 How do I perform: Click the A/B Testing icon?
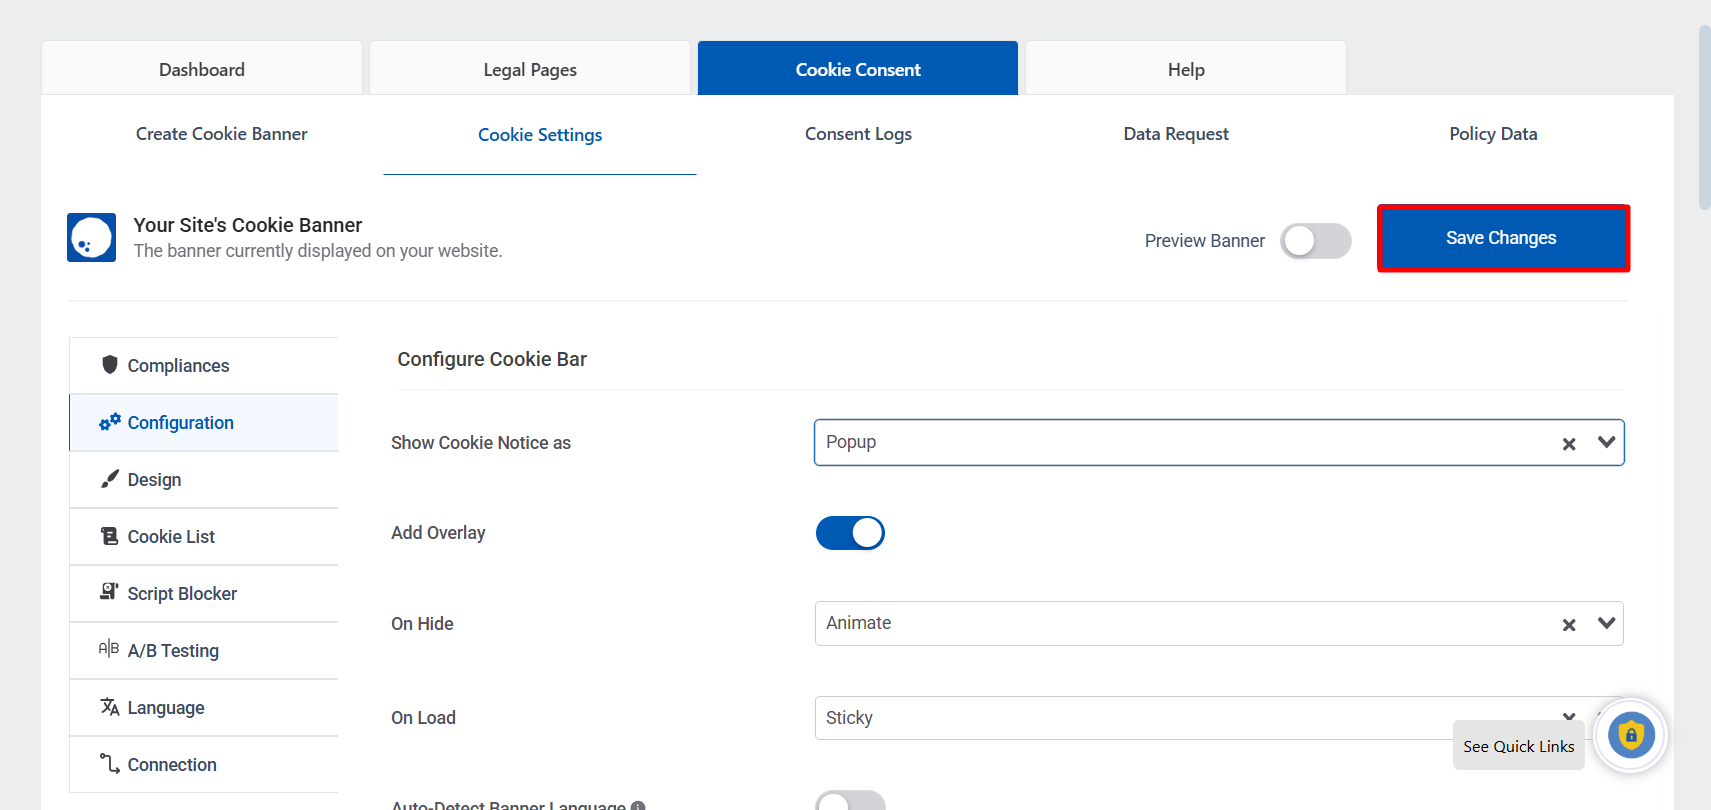click(109, 649)
